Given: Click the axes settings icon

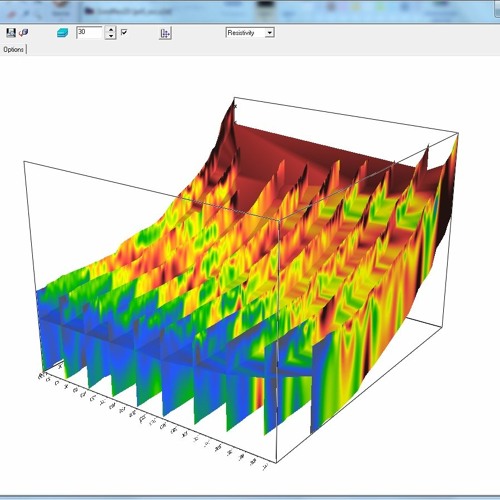Looking at the screenshot, I should click(165, 33).
